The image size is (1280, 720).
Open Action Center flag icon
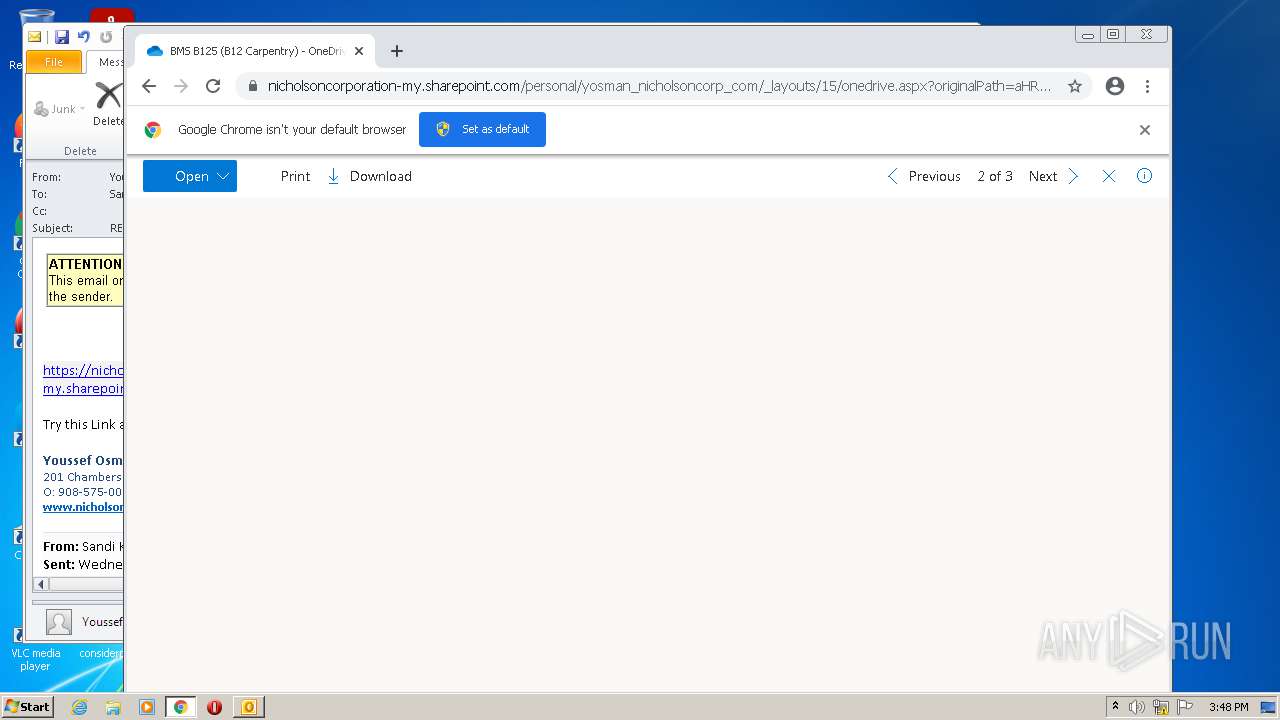(x=1185, y=707)
